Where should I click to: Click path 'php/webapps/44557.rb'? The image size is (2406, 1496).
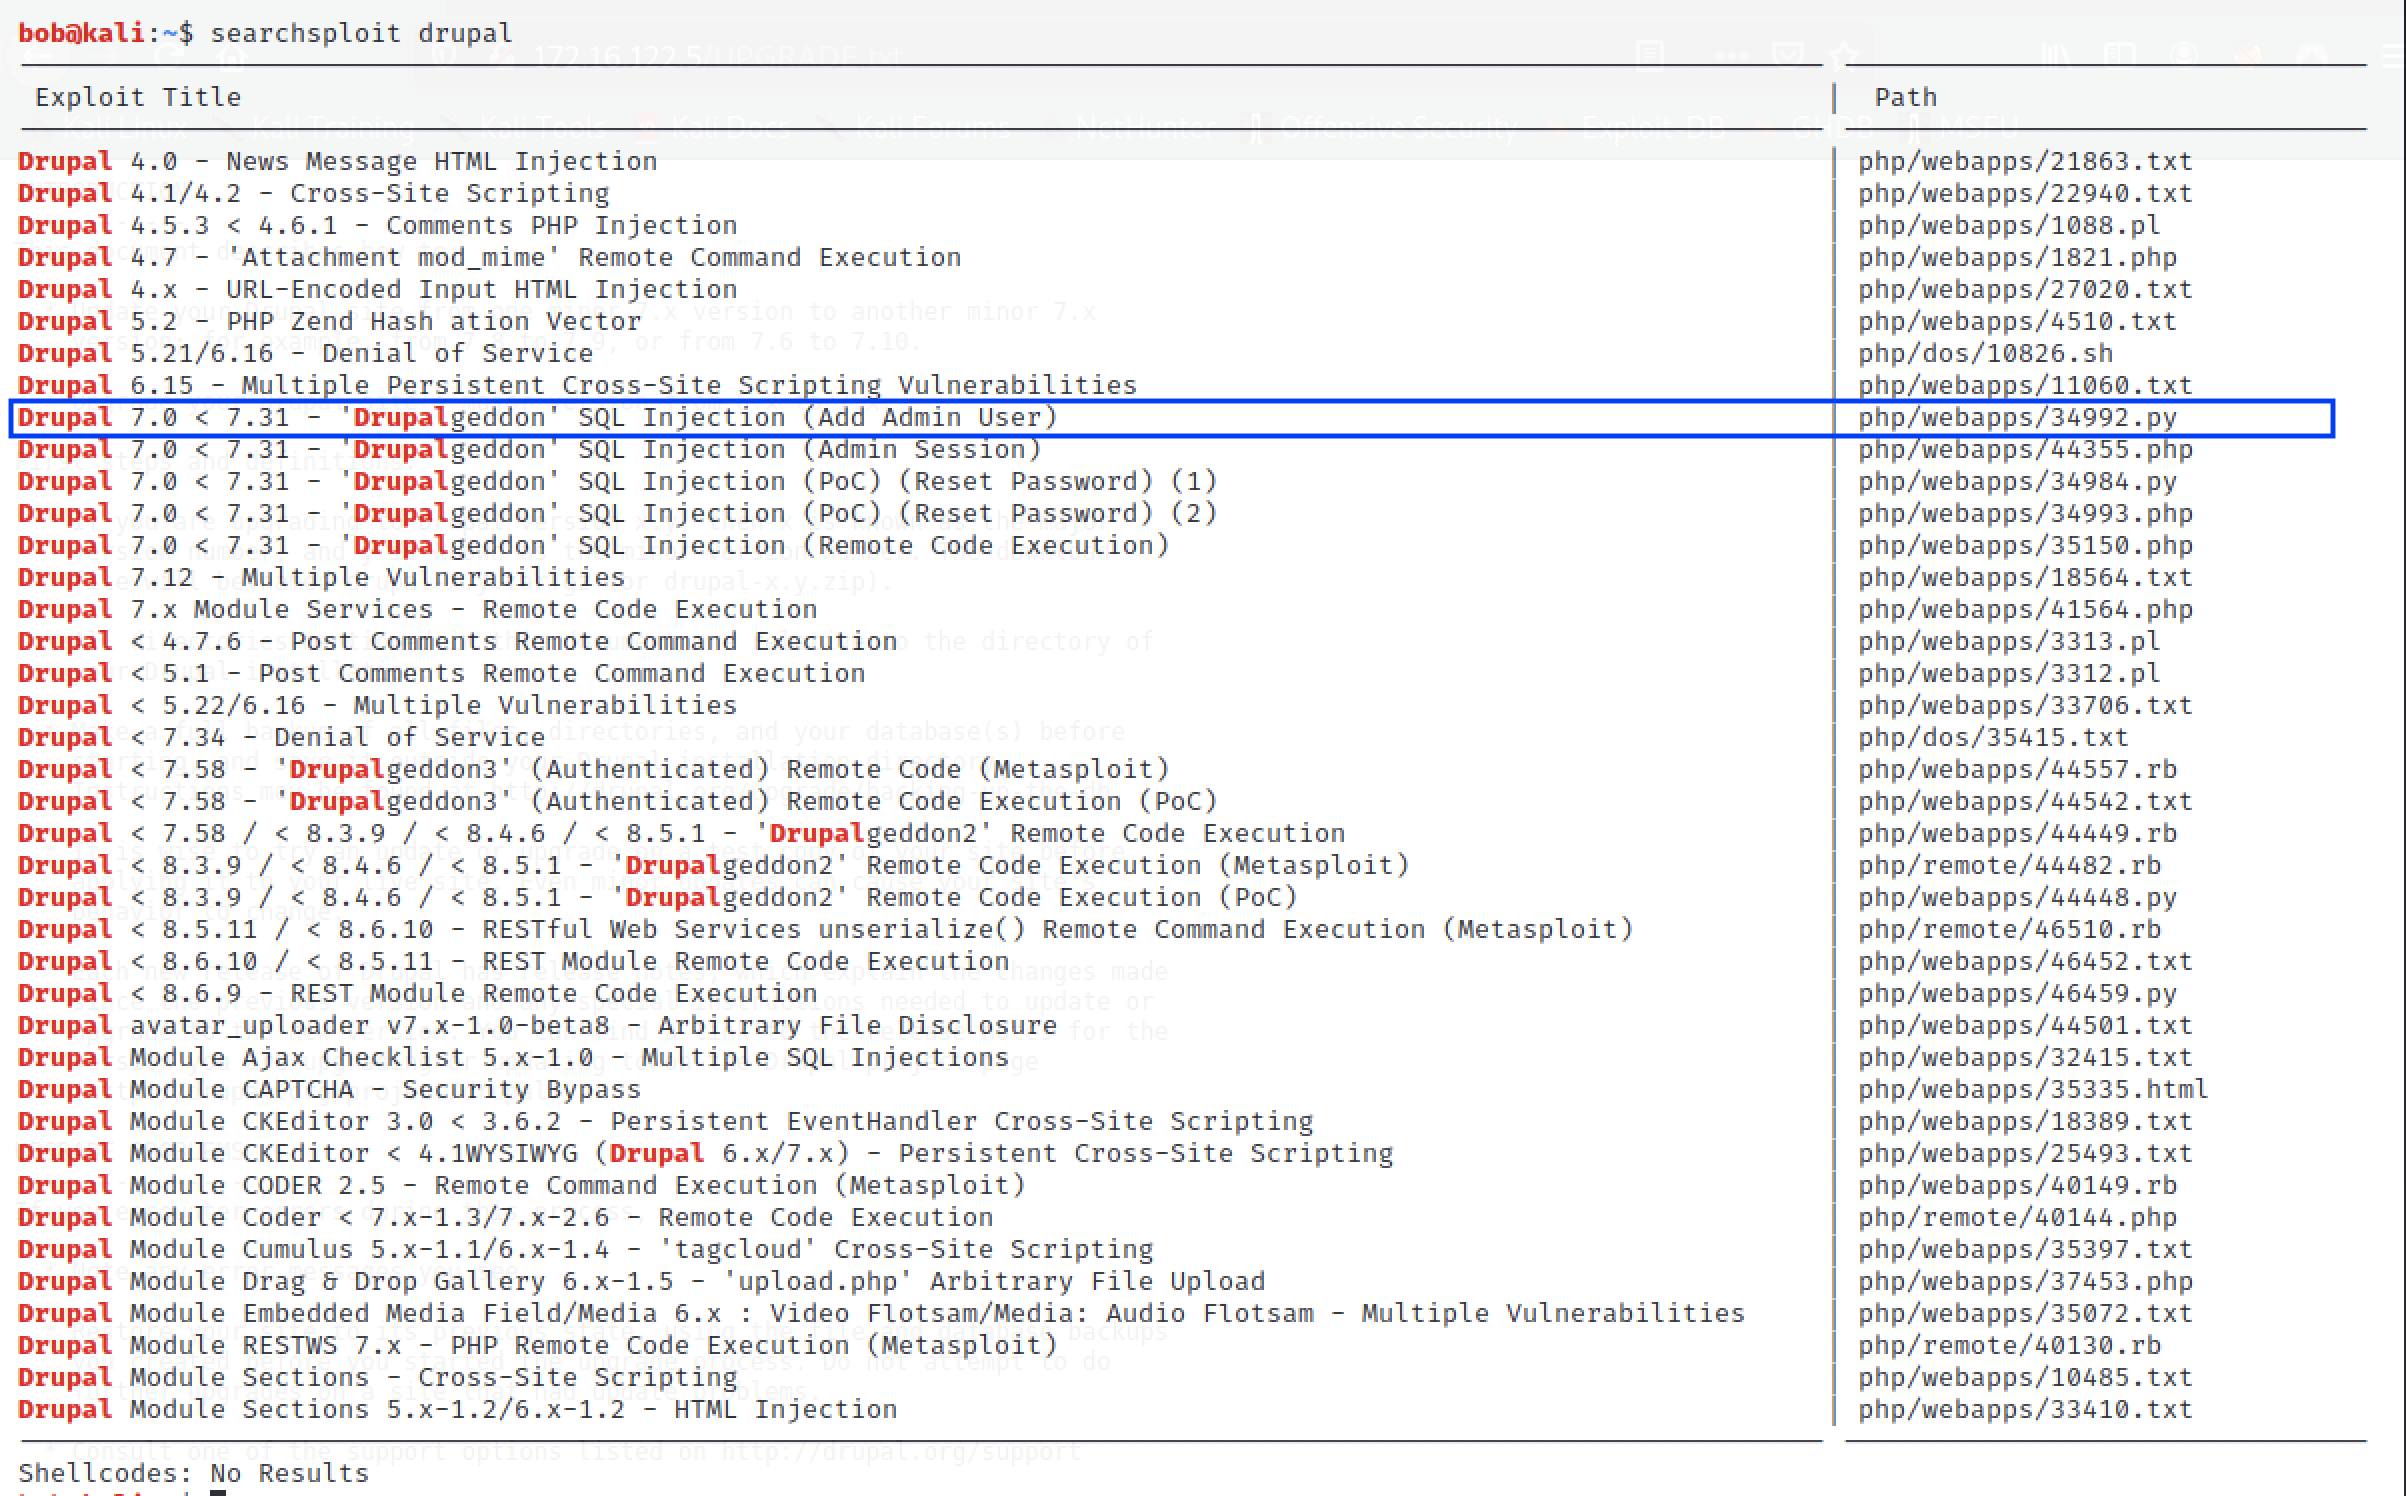[x=2017, y=769]
